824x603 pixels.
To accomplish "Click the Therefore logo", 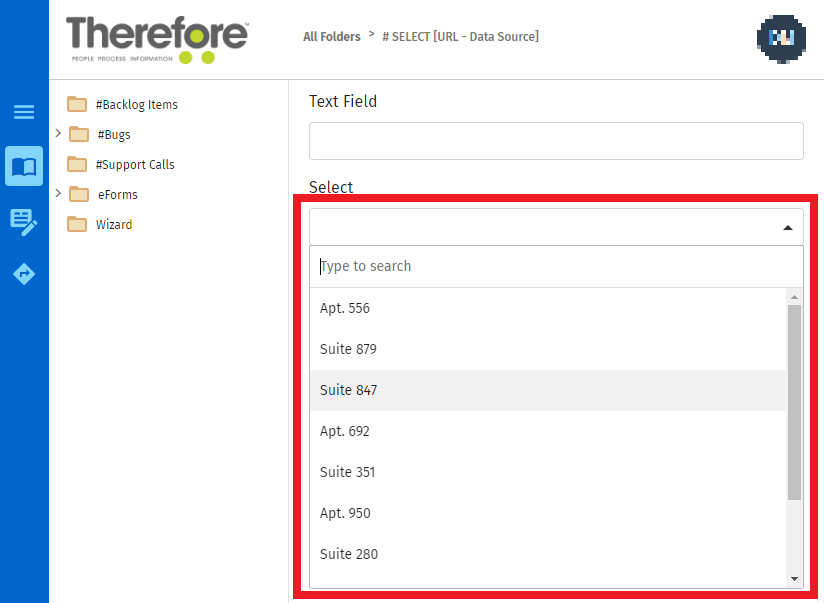I will click(x=157, y=40).
